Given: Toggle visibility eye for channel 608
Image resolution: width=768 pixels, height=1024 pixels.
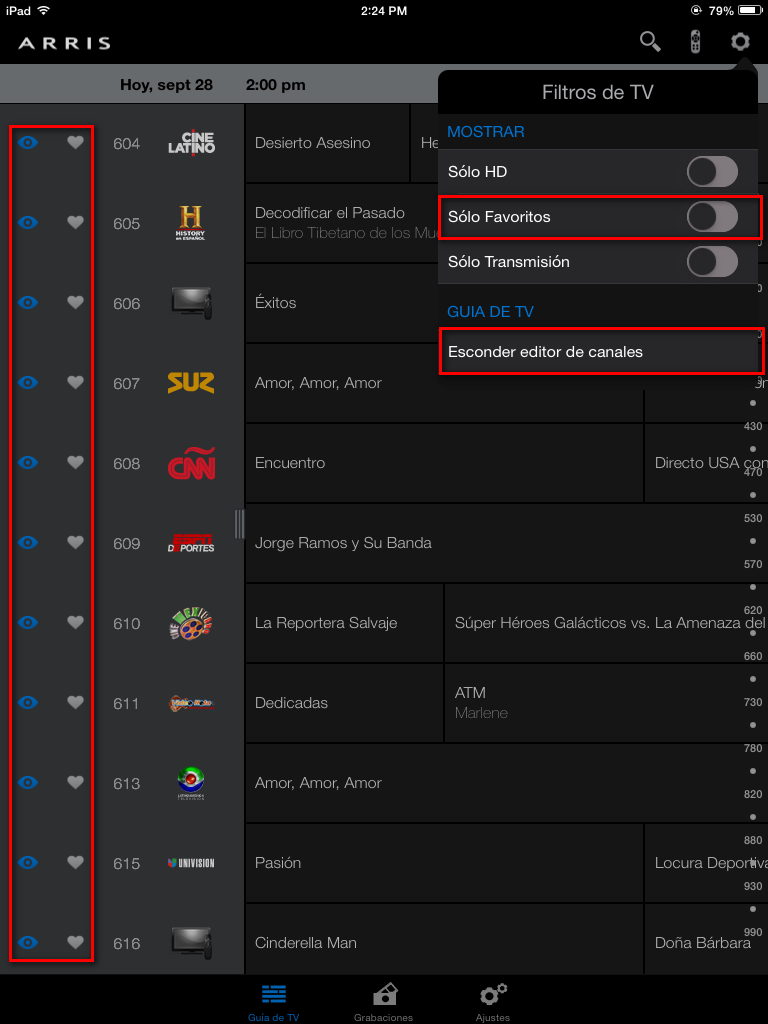Looking at the screenshot, I should point(27,462).
